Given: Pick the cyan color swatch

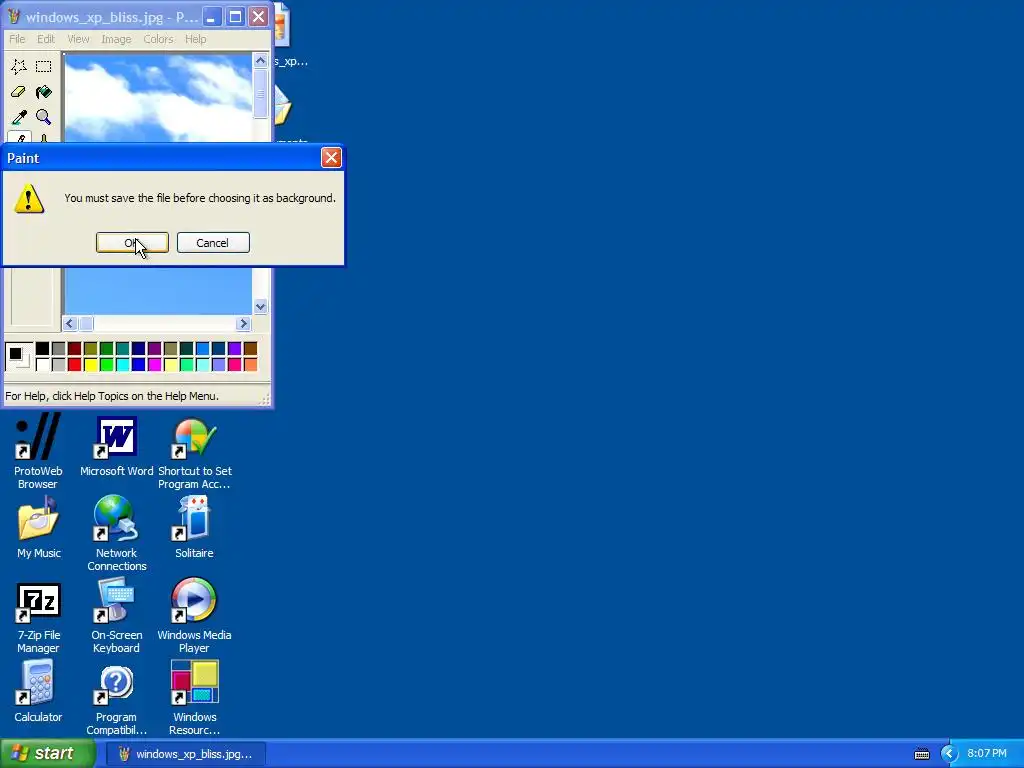Looking at the screenshot, I should pos(122,364).
